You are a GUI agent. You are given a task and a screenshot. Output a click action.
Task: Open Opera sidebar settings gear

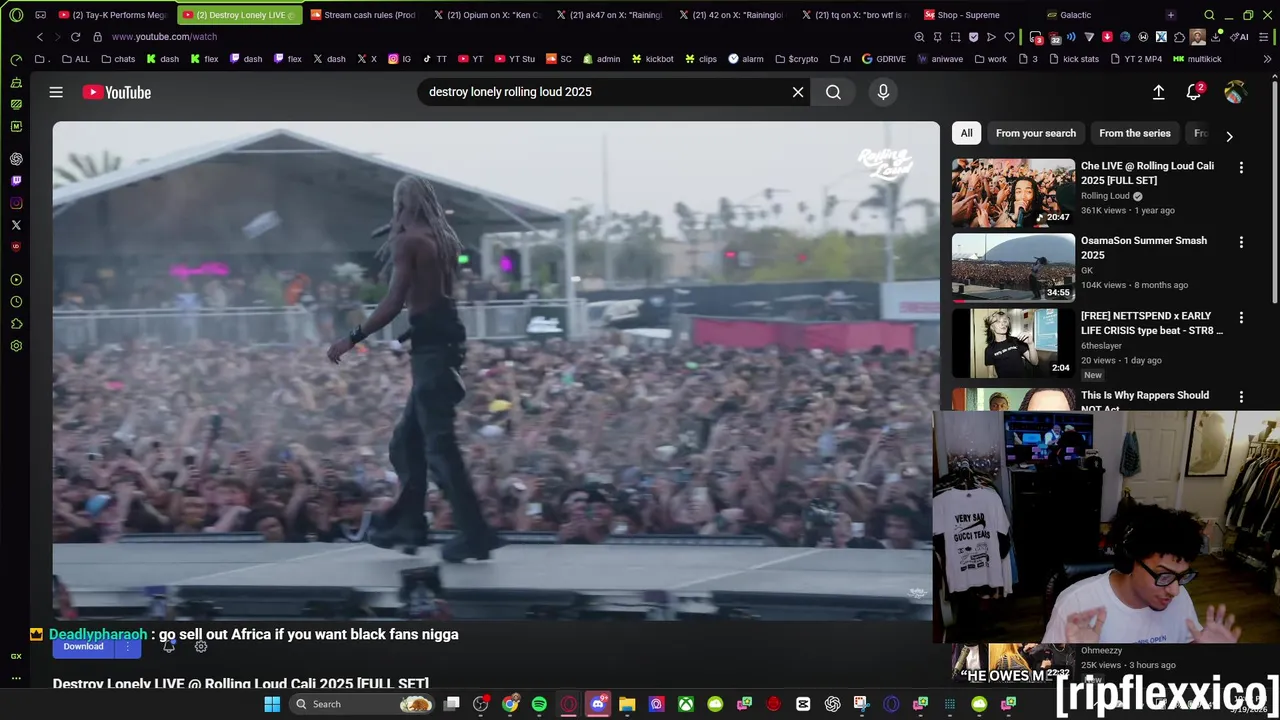[16, 346]
